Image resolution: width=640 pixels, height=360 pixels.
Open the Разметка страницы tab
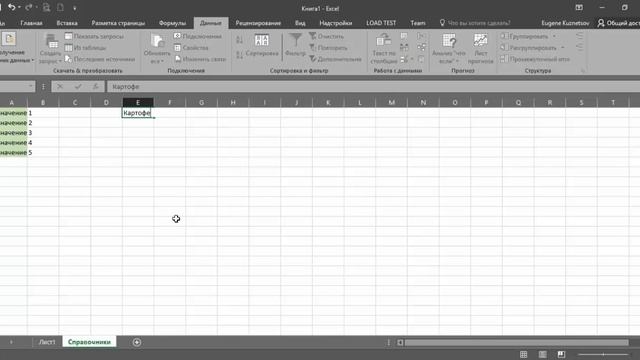[118, 23]
